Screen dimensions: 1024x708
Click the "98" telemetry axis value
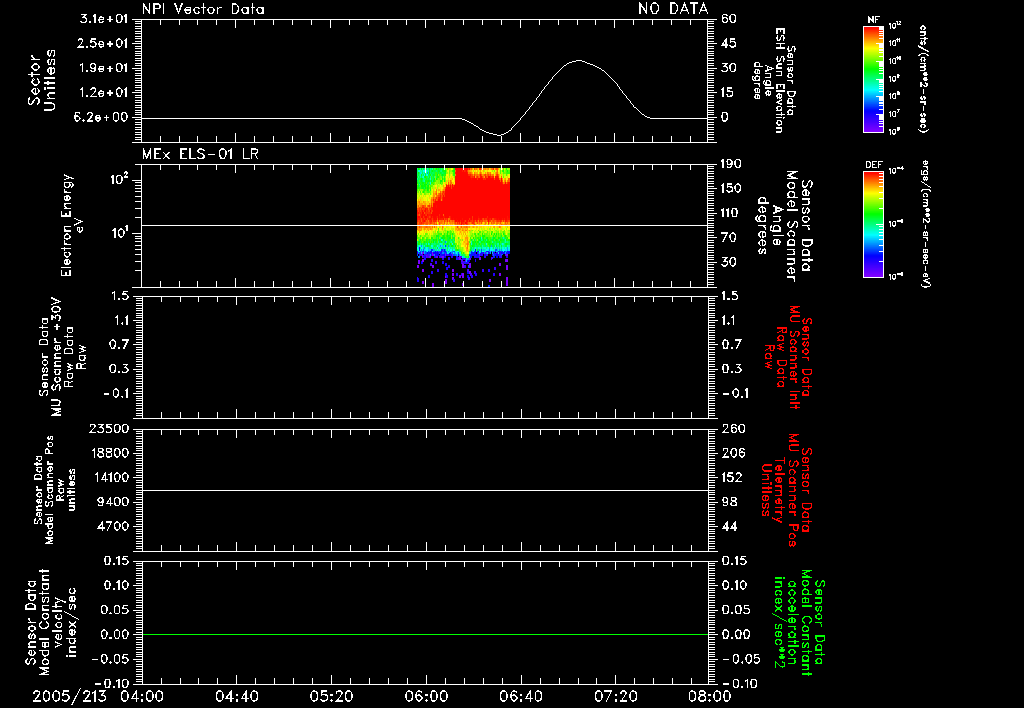point(729,502)
